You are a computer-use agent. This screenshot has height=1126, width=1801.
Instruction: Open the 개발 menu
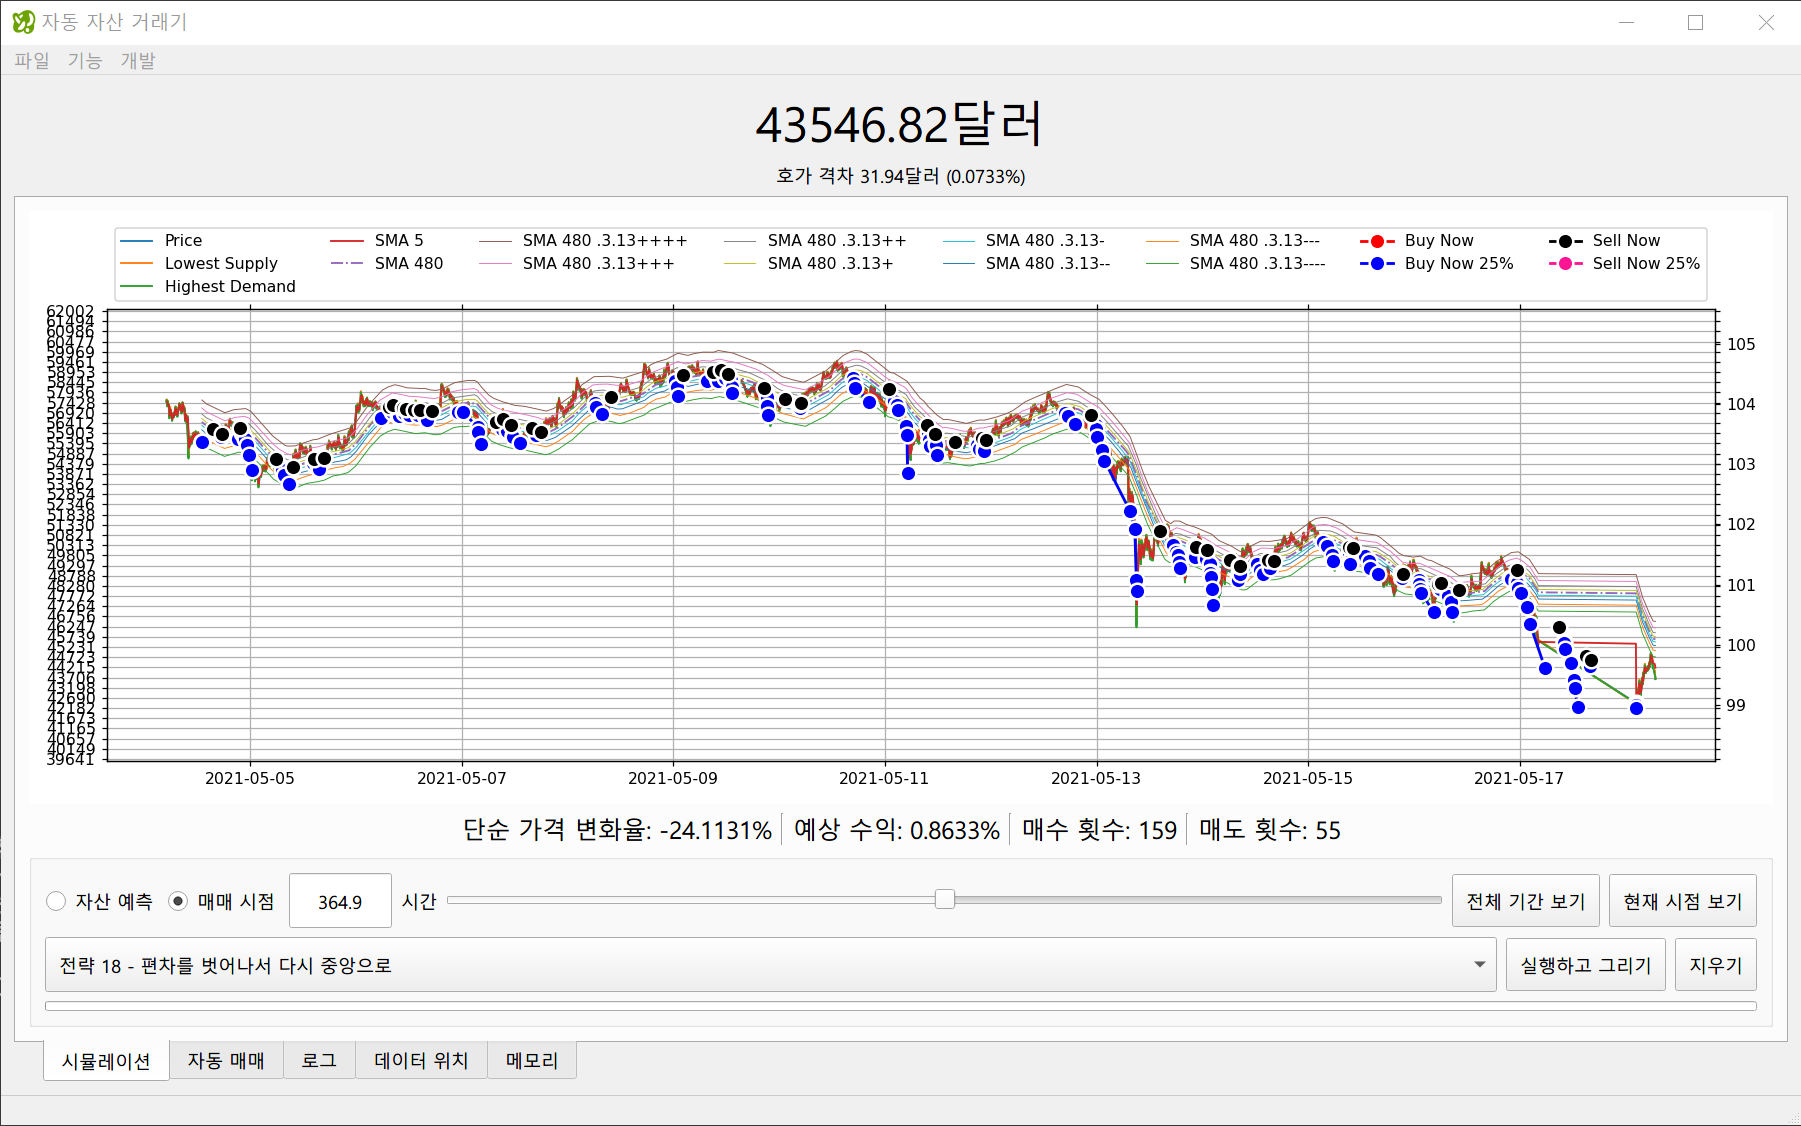[x=138, y=60]
